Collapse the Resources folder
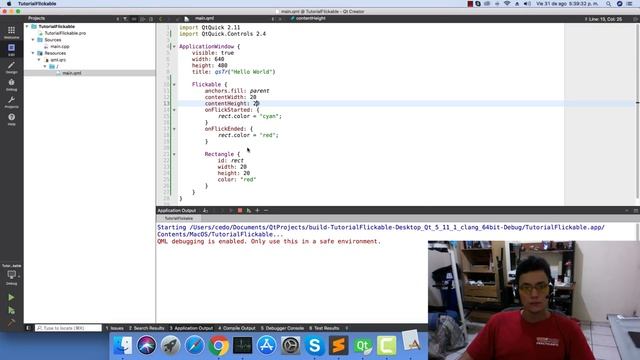 (x=33, y=53)
